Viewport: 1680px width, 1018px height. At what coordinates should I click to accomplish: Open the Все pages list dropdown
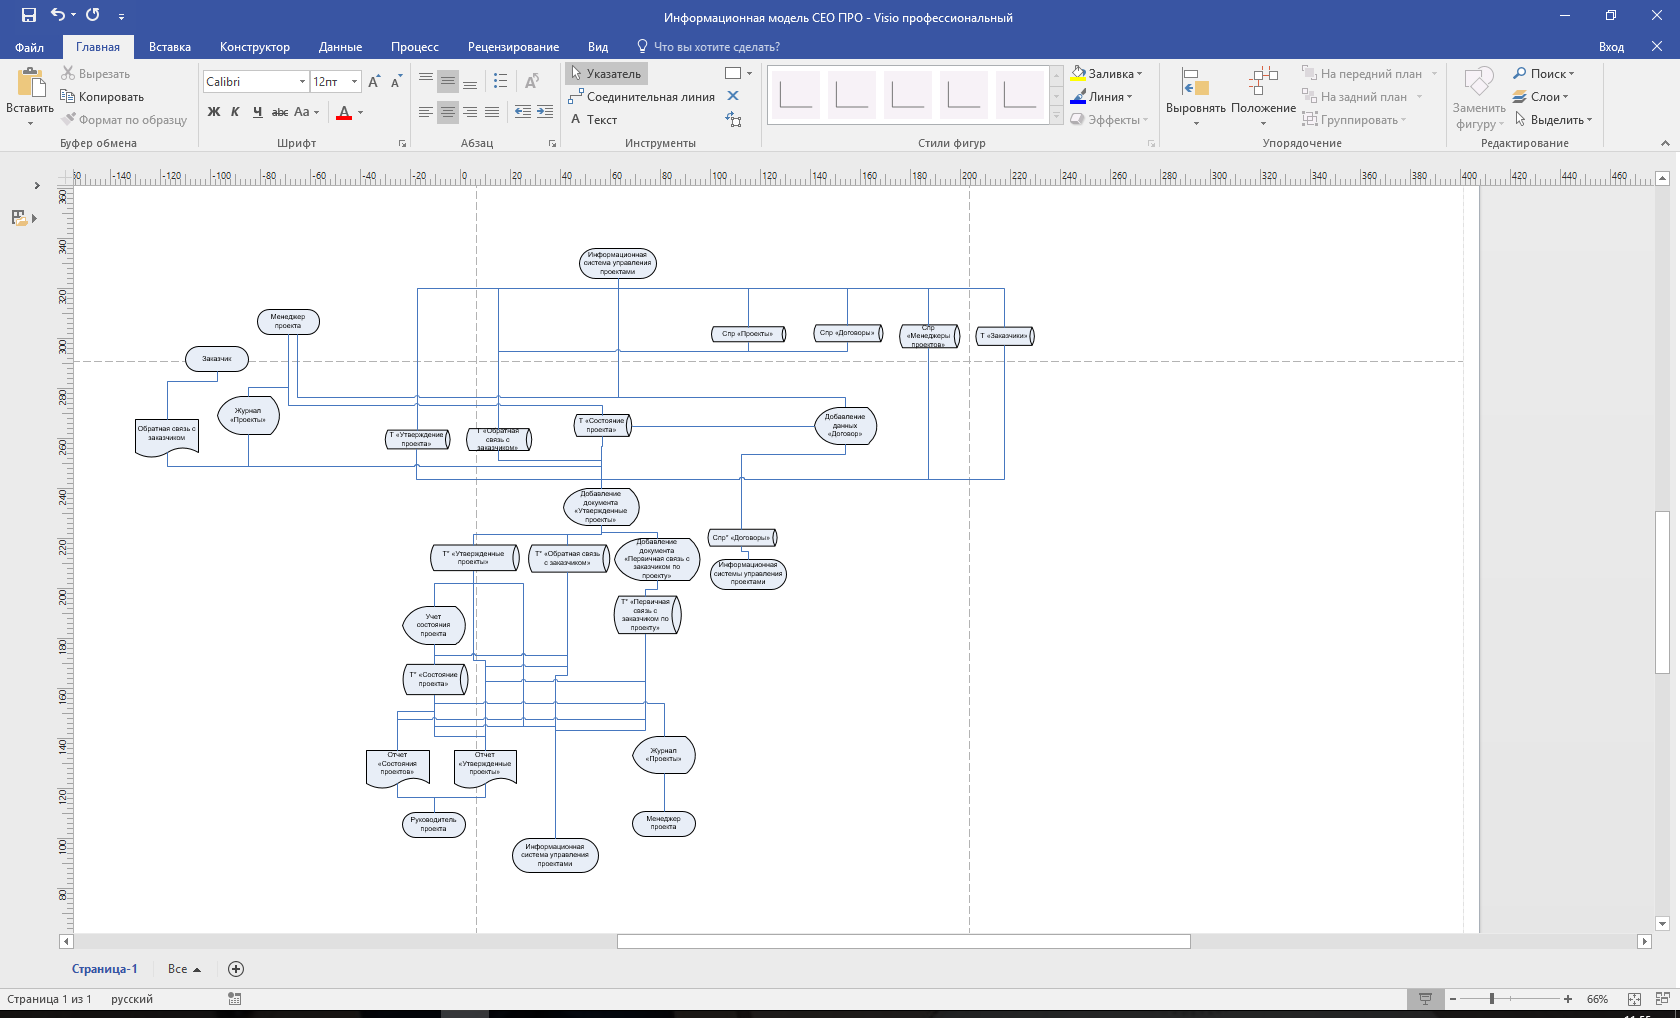[x=184, y=969]
